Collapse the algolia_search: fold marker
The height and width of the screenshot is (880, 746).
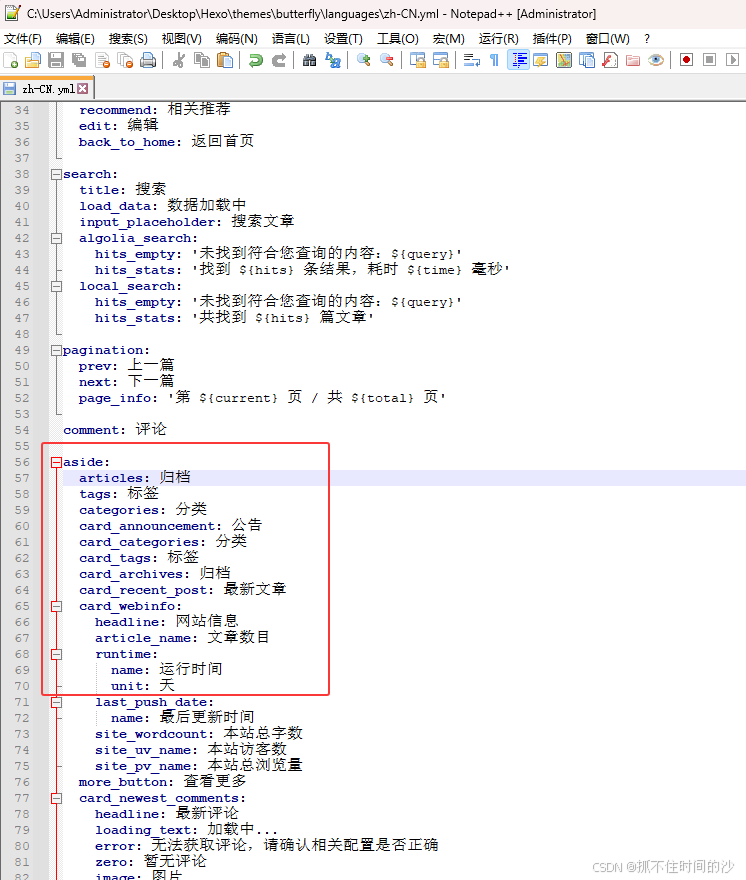56,239
